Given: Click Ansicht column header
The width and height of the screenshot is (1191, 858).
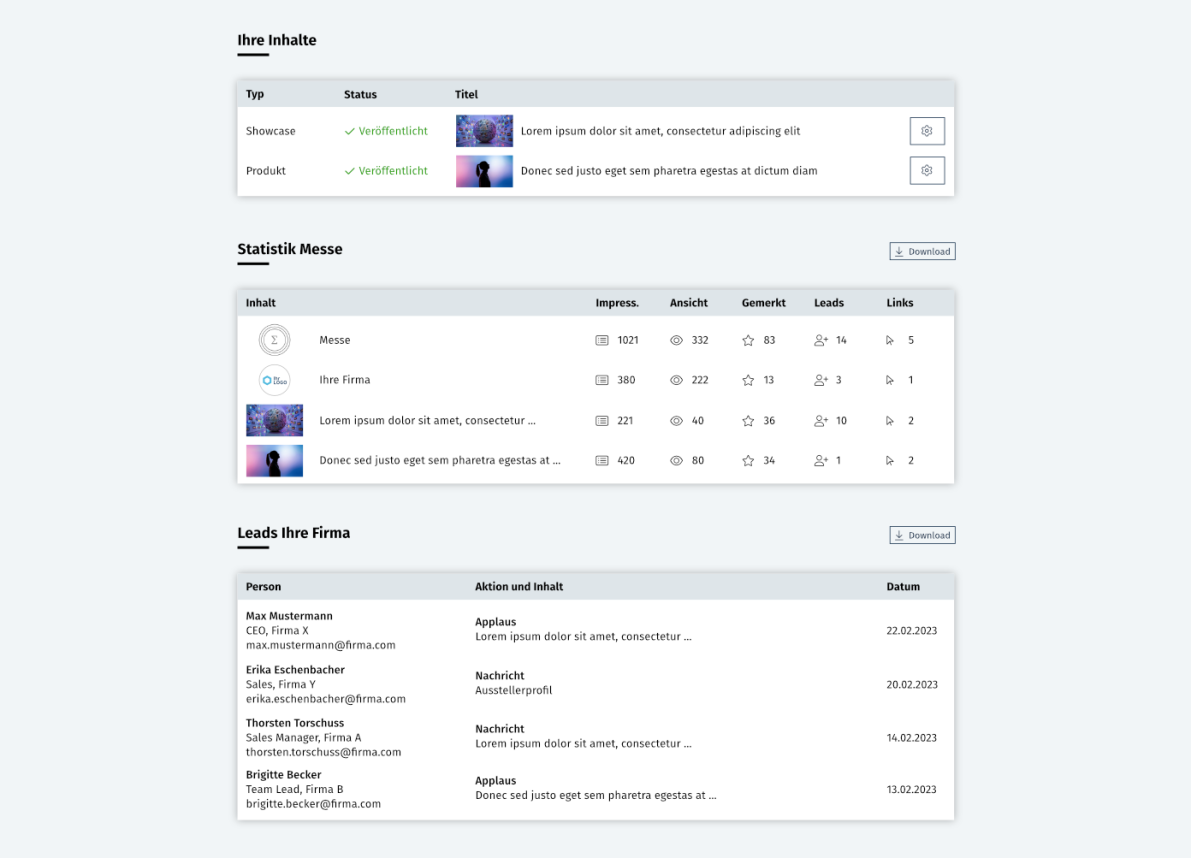Looking at the screenshot, I should [x=688, y=302].
